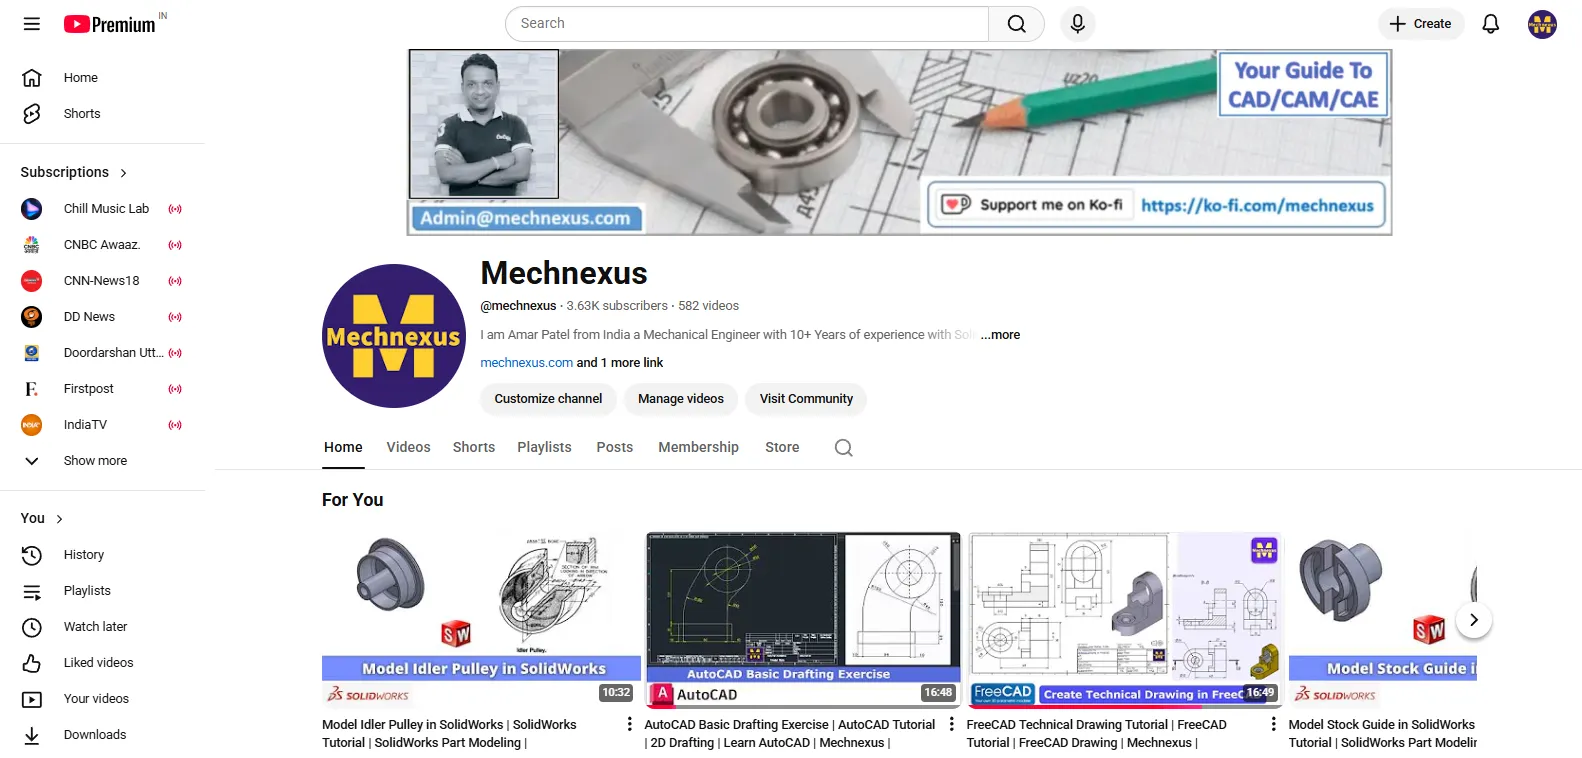Open options menu for Idler Pulley video
Screen dimensions: 1582x758
[x=629, y=724]
